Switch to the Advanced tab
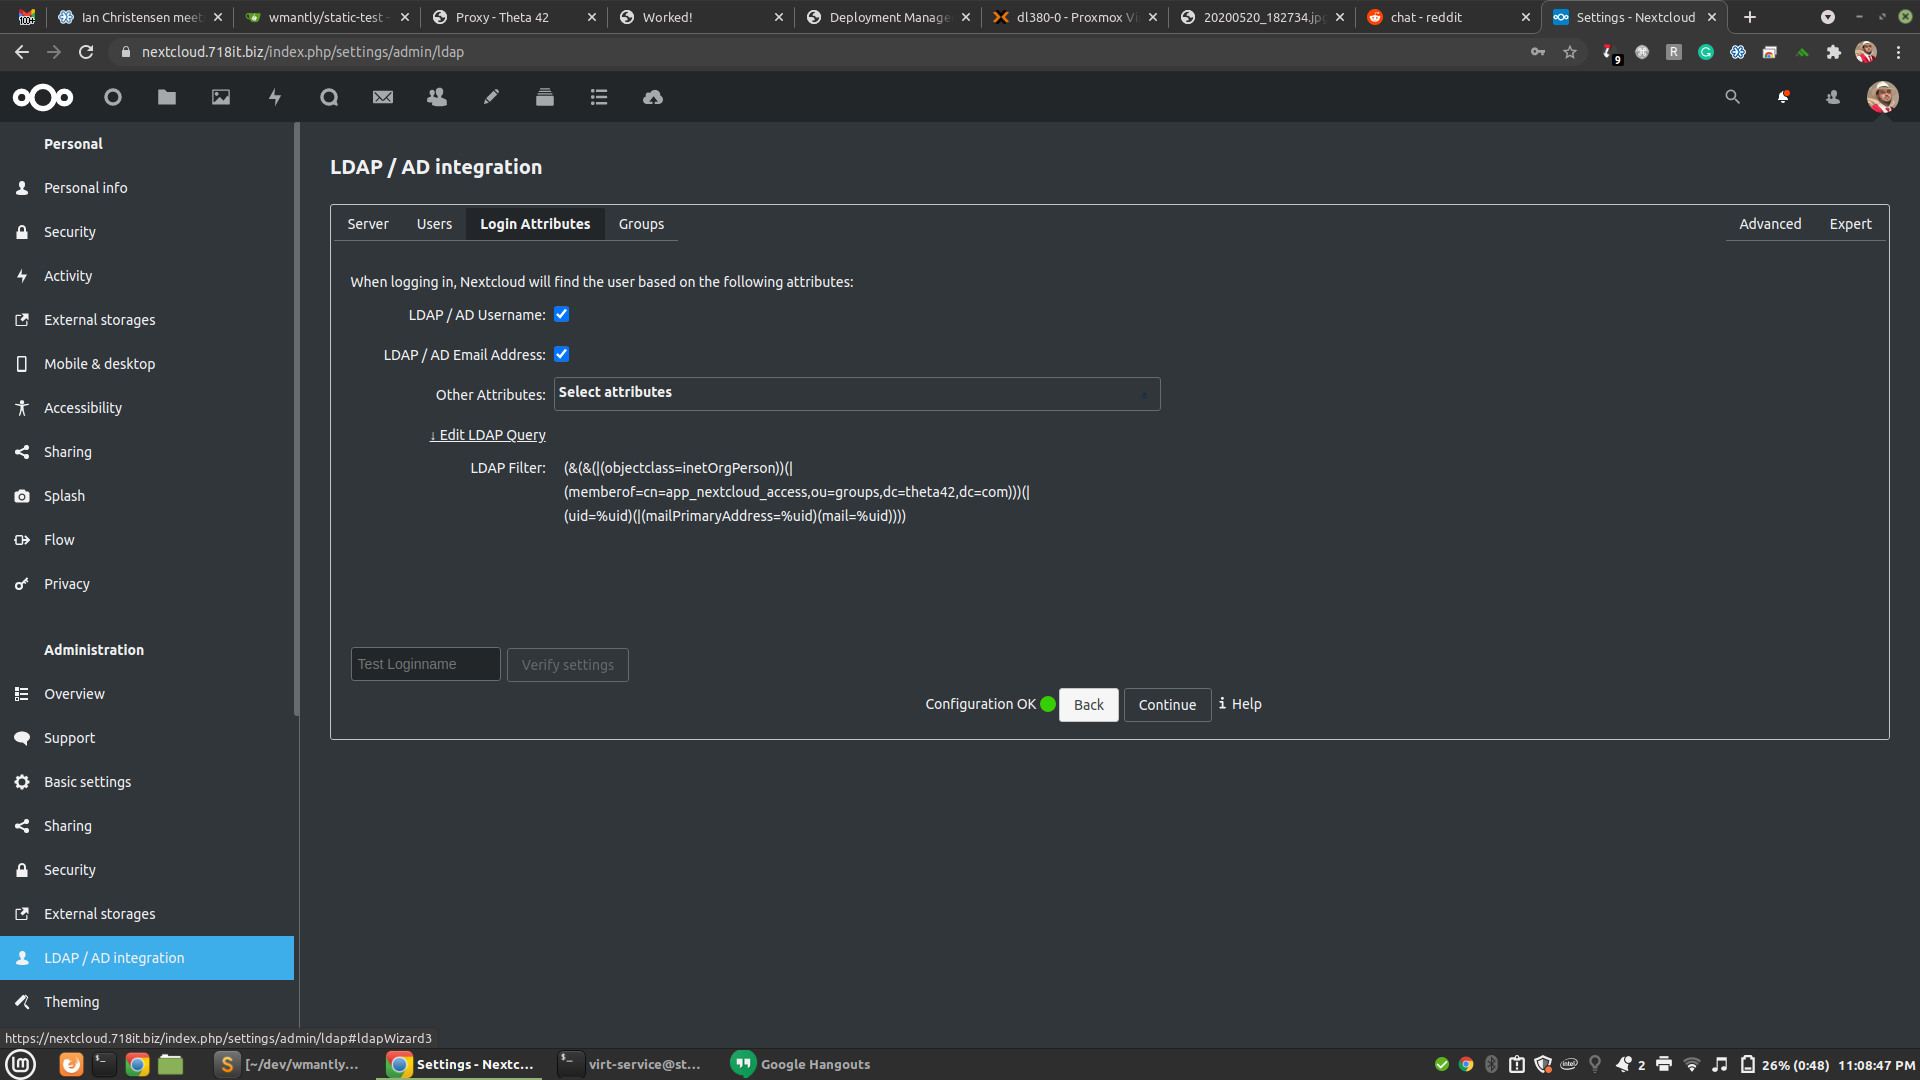The width and height of the screenshot is (1920, 1080). pos(1769,224)
